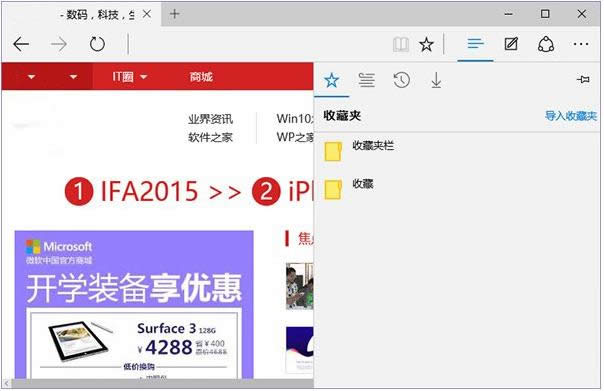Click the 软件之家 link
The width and height of the screenshot is (604, 391).
pos(210,137)
